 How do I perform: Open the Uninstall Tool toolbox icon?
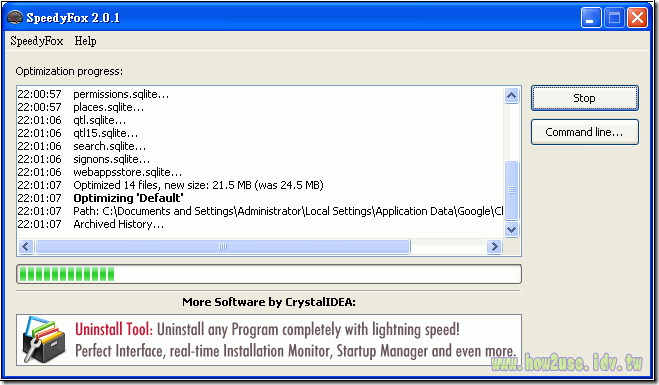coord(44,340)
